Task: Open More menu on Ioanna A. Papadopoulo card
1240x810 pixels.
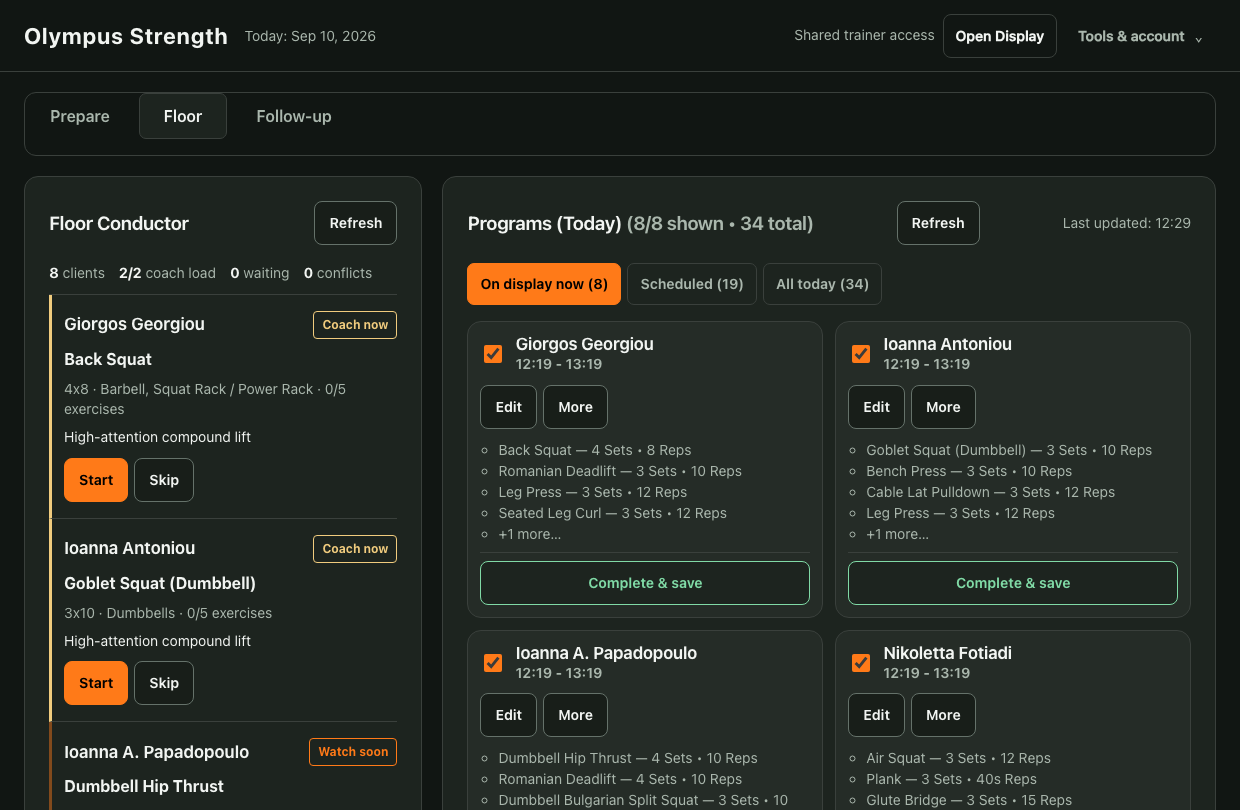Action: (575, 715)
